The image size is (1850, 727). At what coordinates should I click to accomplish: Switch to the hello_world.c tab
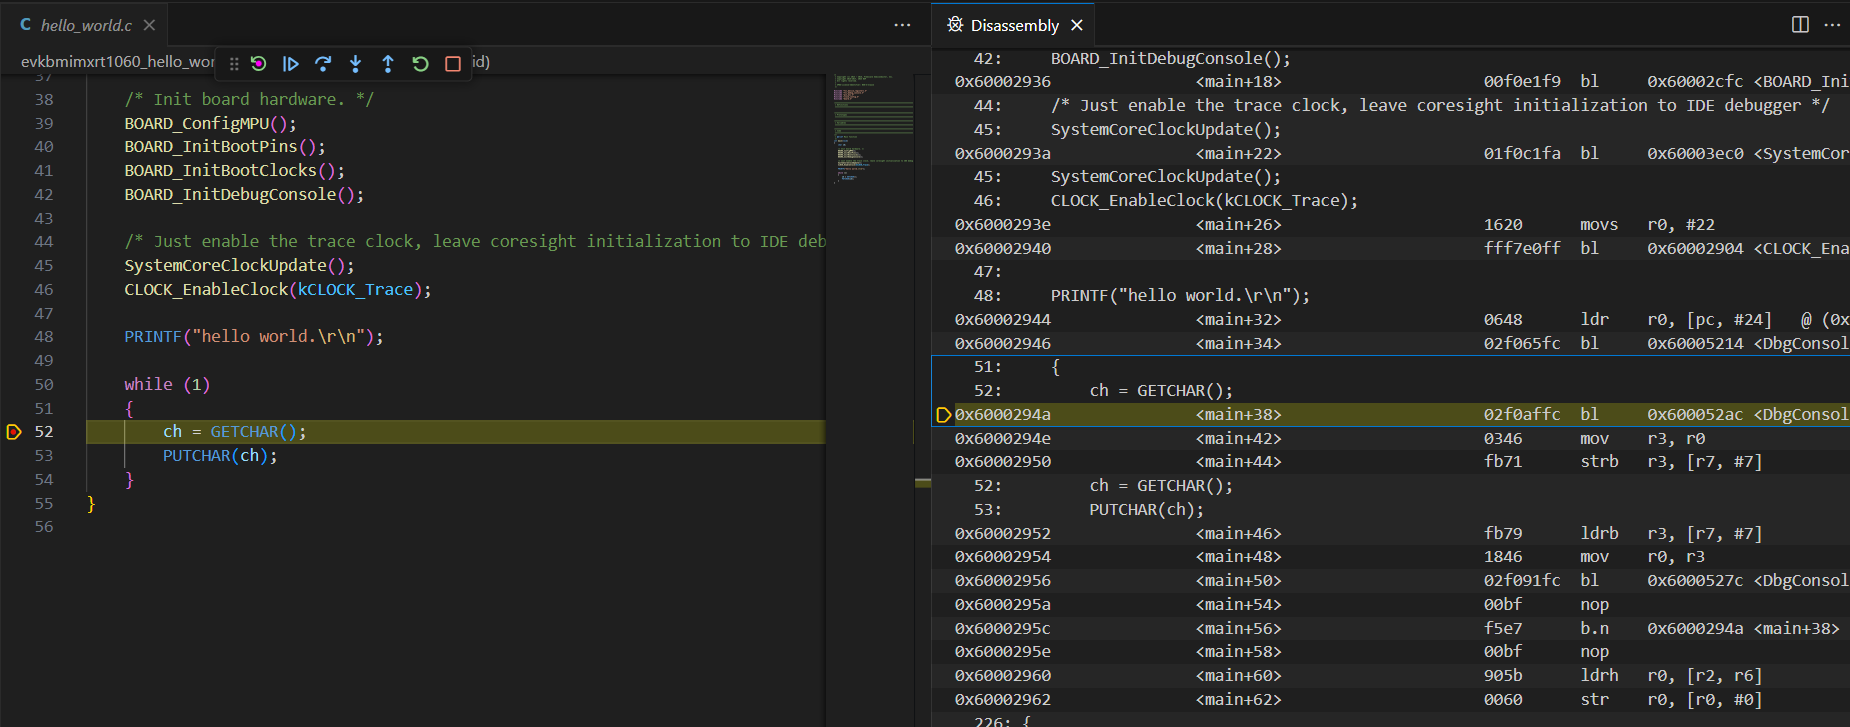pos(85,25)
